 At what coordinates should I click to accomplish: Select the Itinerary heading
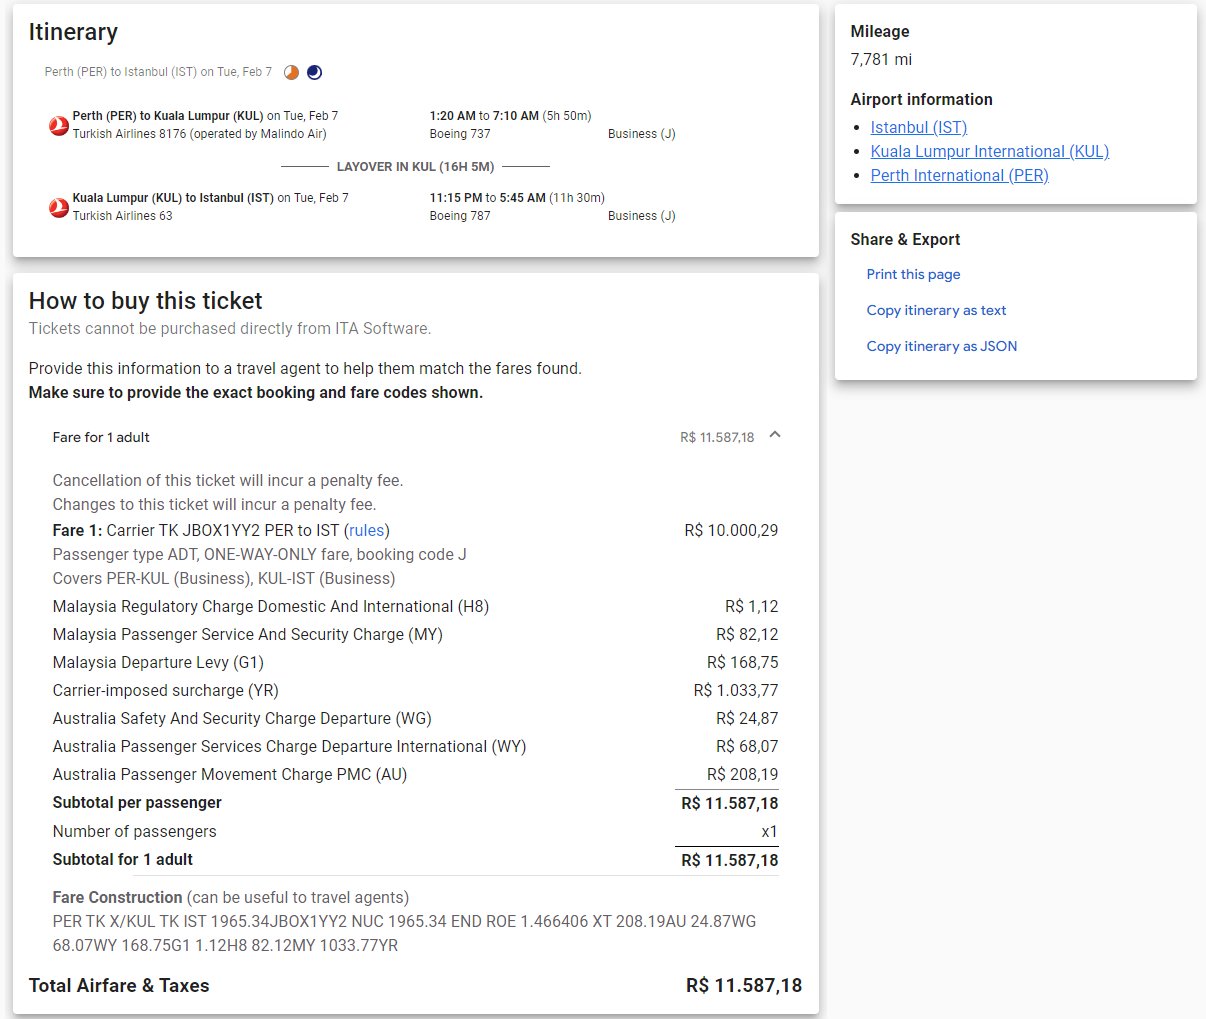coord(73,32)
